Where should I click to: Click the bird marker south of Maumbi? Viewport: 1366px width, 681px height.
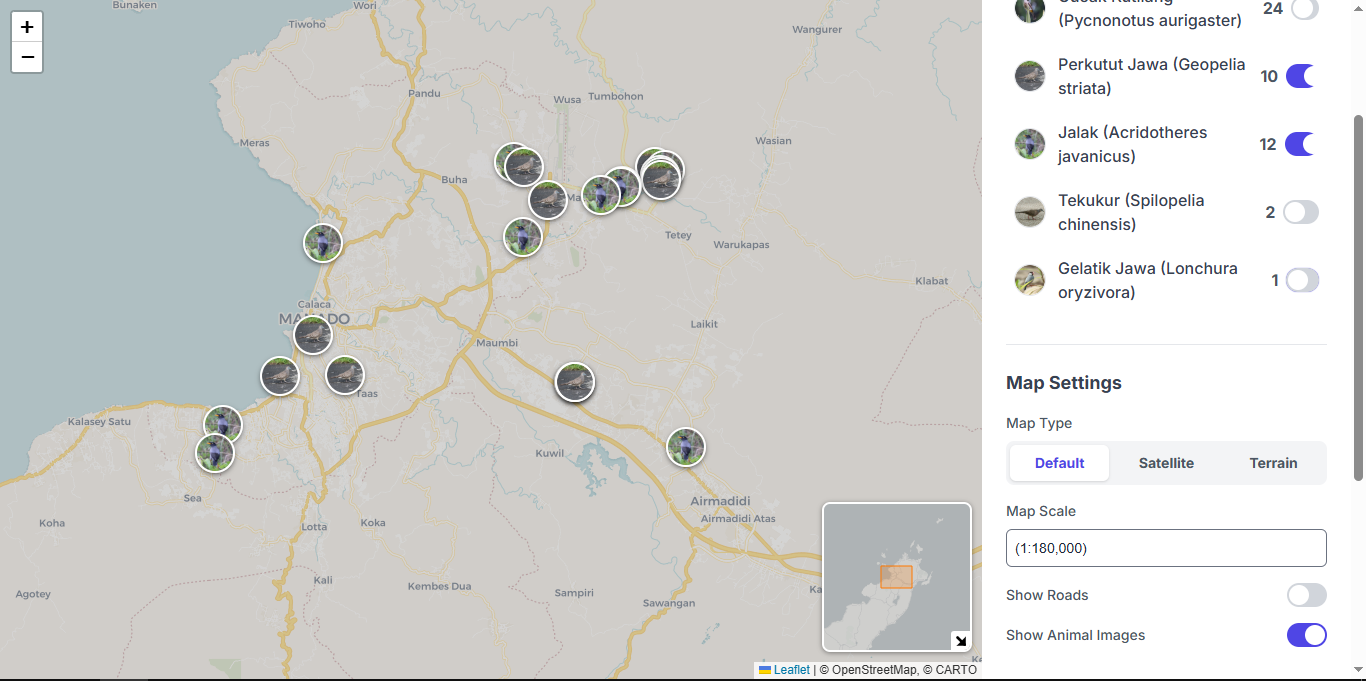[x=575, y=382]
